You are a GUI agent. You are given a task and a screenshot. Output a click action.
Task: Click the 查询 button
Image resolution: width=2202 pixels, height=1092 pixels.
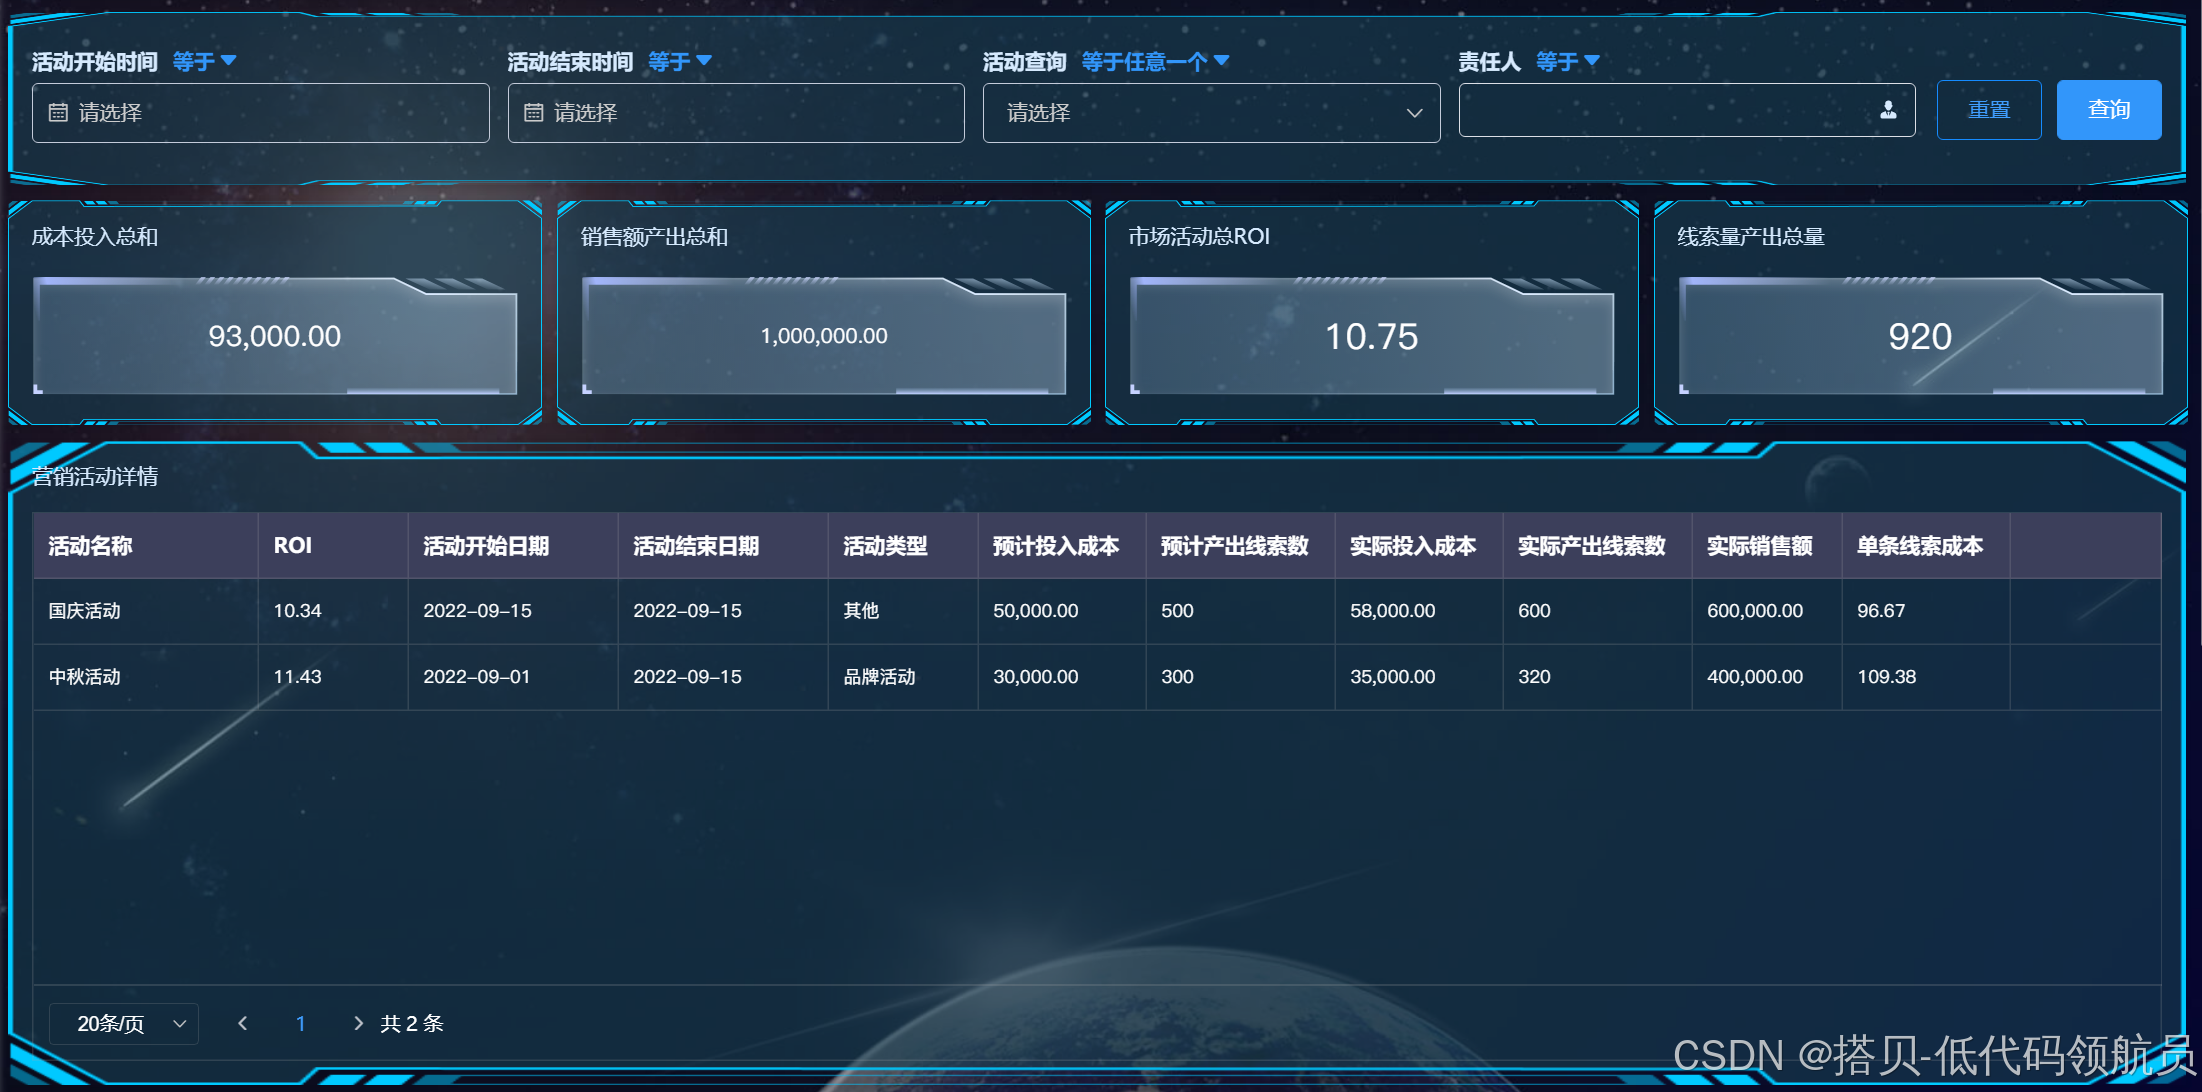[2108, 110]
